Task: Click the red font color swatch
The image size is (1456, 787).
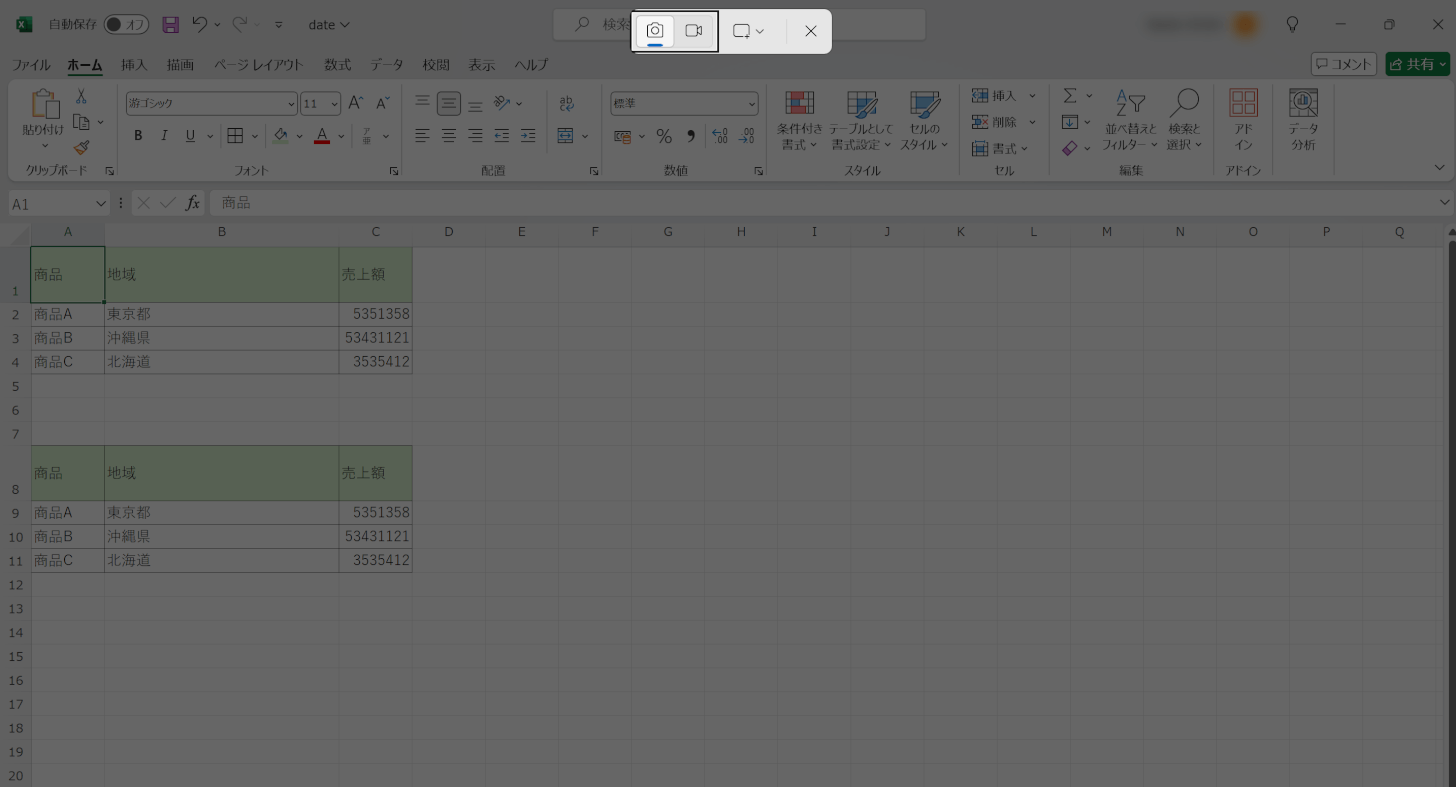Action: (321, 141)
